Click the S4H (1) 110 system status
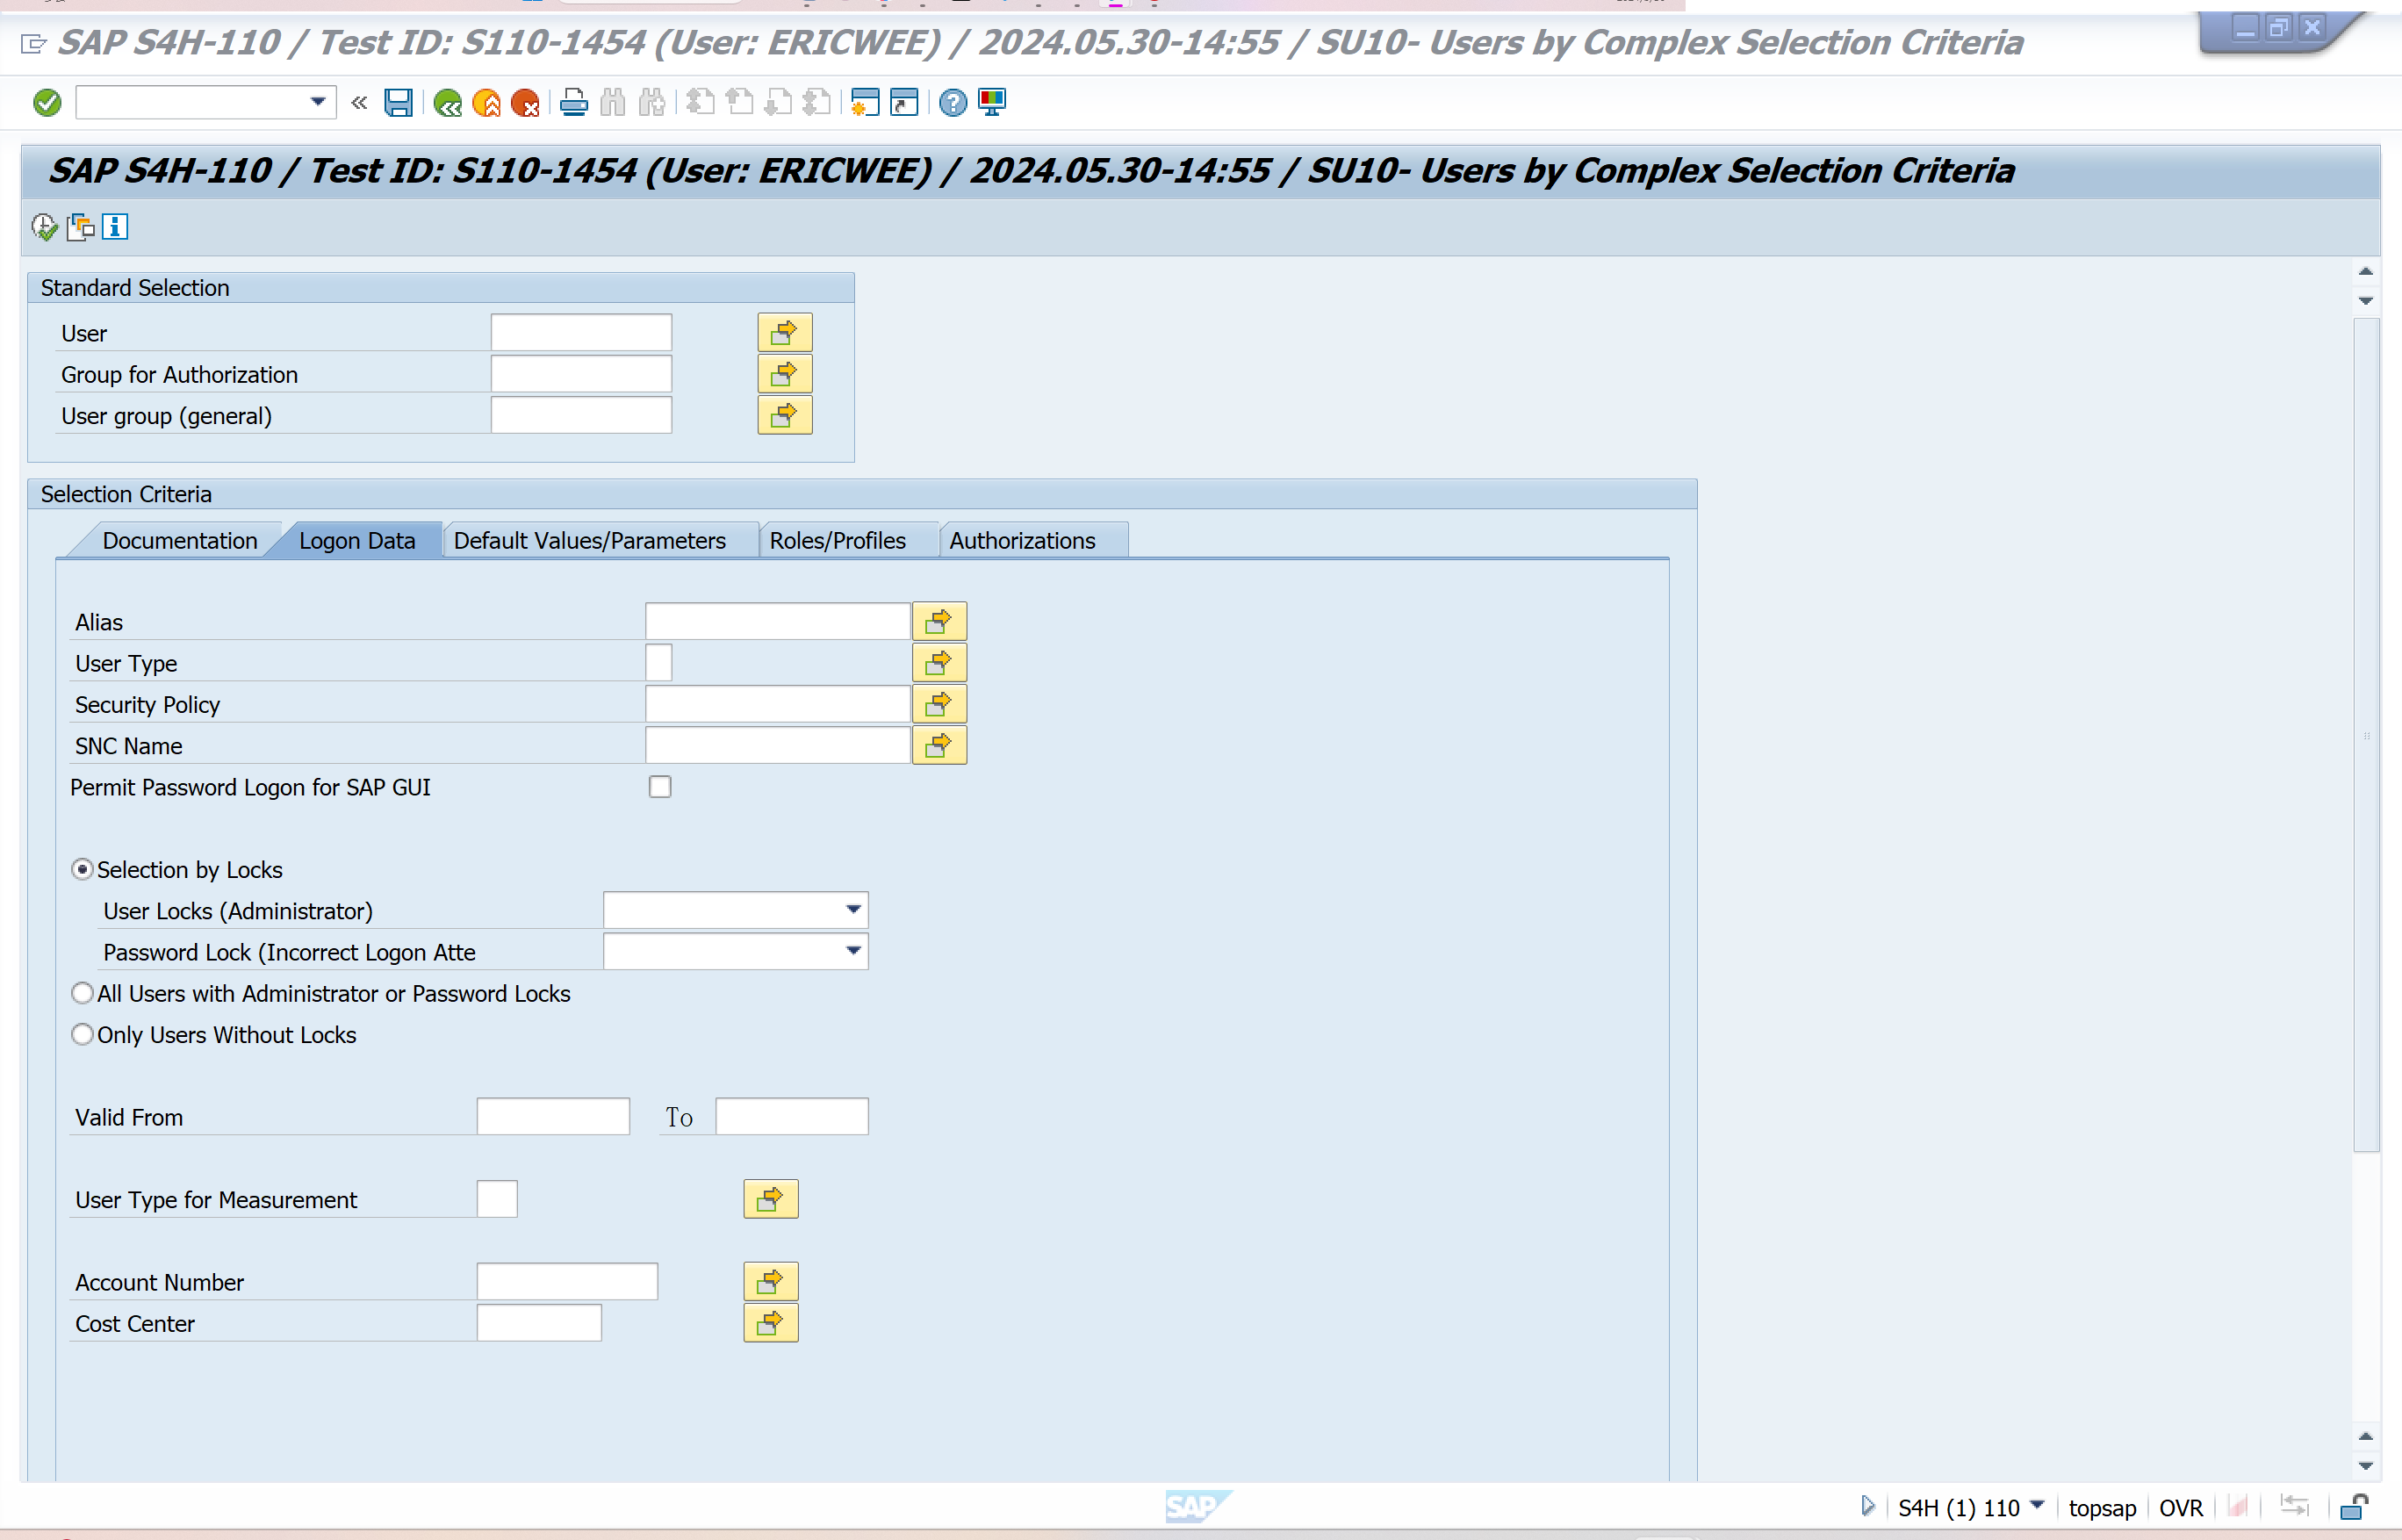2402x1540 pixels. pyautogui.click(x=1958, y=1507)
